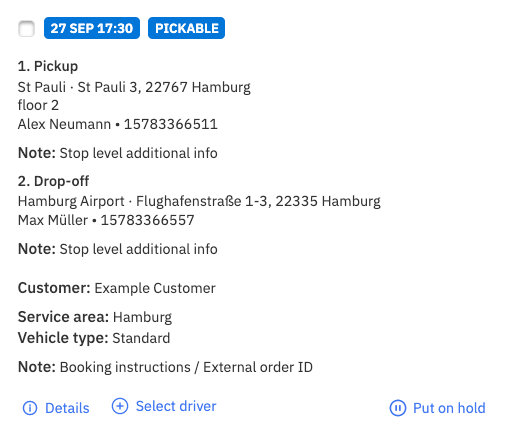Click the plus circle icon for Select driver
Image resolution: width=508 pixels, height=439 pixels.
tap(120, 406)
